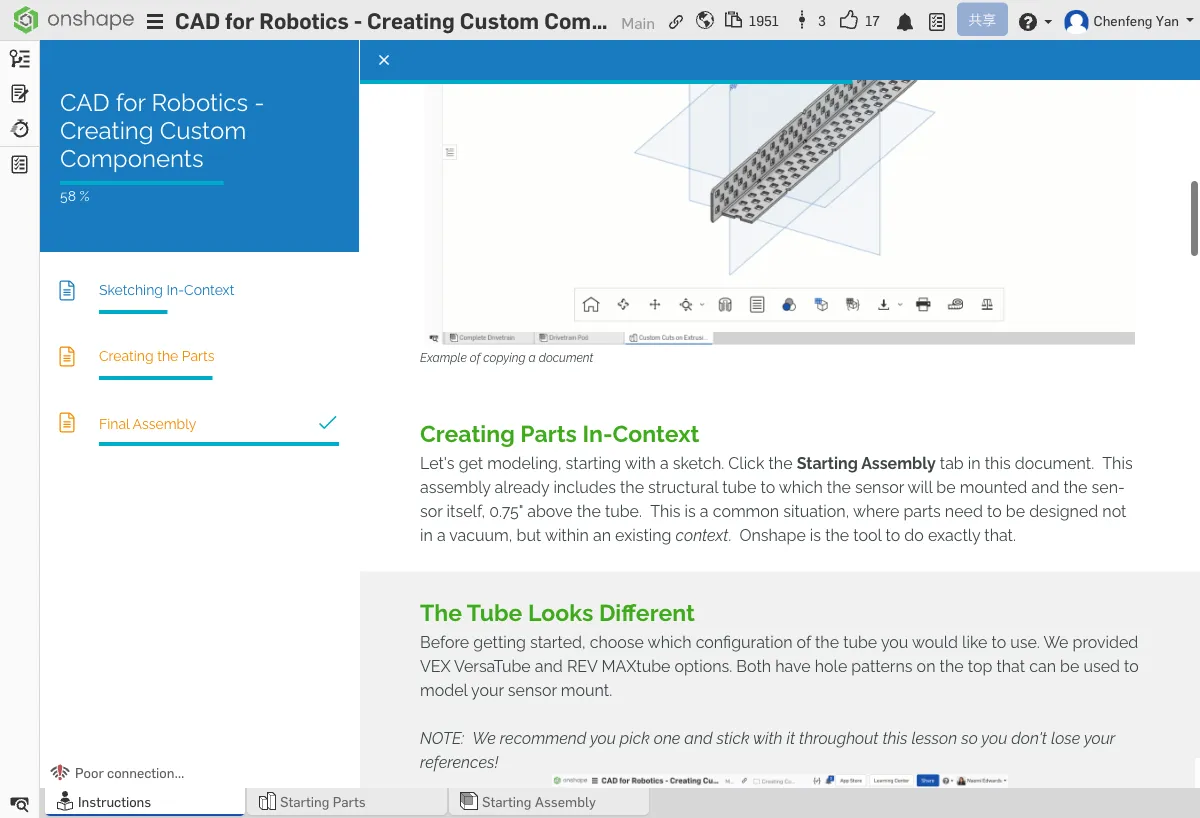The image size is (1200, 818).
Task: Open the course outline panel icon
Action: [x=19, y=58]
